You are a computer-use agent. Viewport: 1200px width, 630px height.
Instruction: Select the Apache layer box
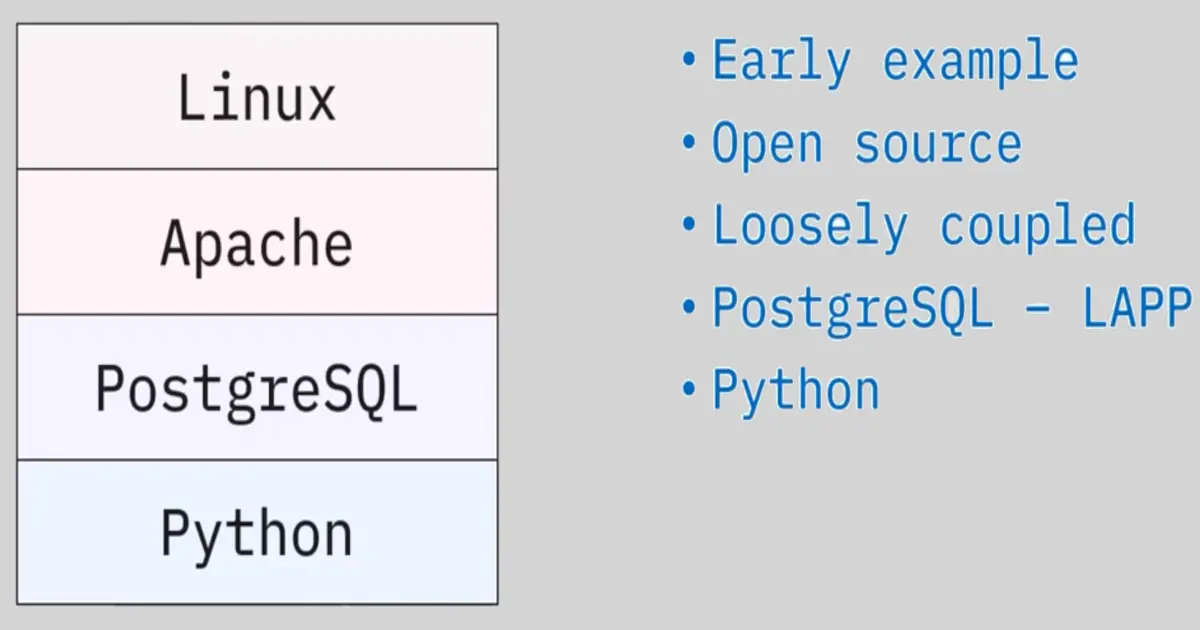click(x=257, y=243)
